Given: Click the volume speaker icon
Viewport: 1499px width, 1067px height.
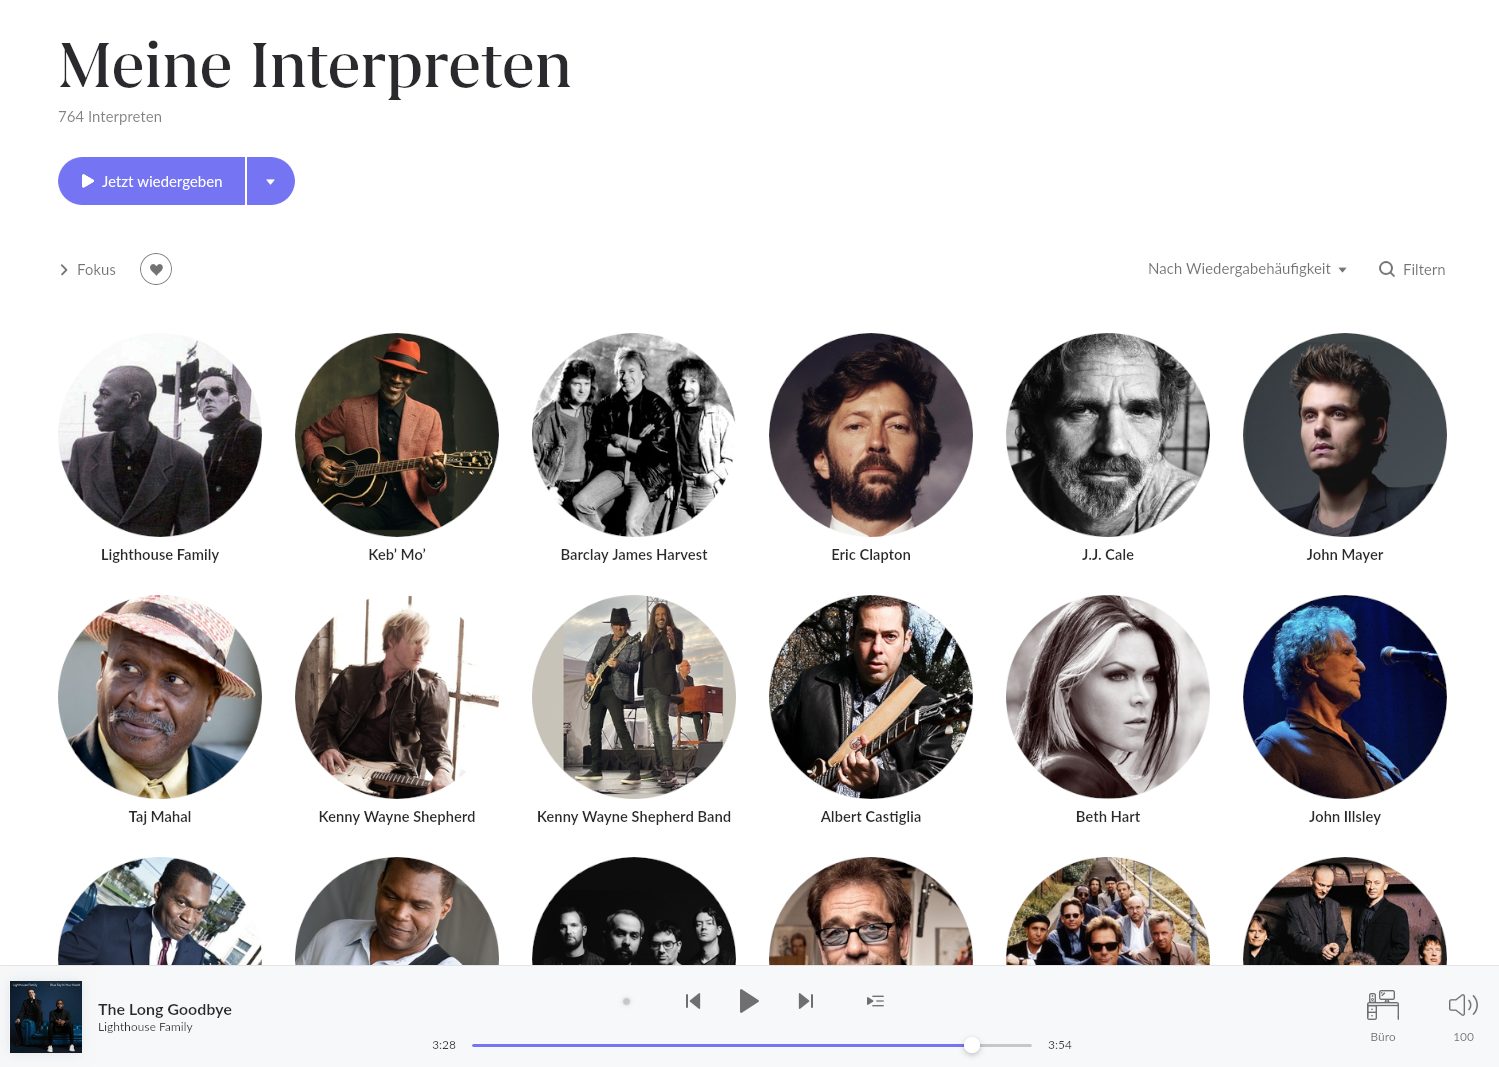Looking at the screenshot, I should (x=1462, y=1005).
